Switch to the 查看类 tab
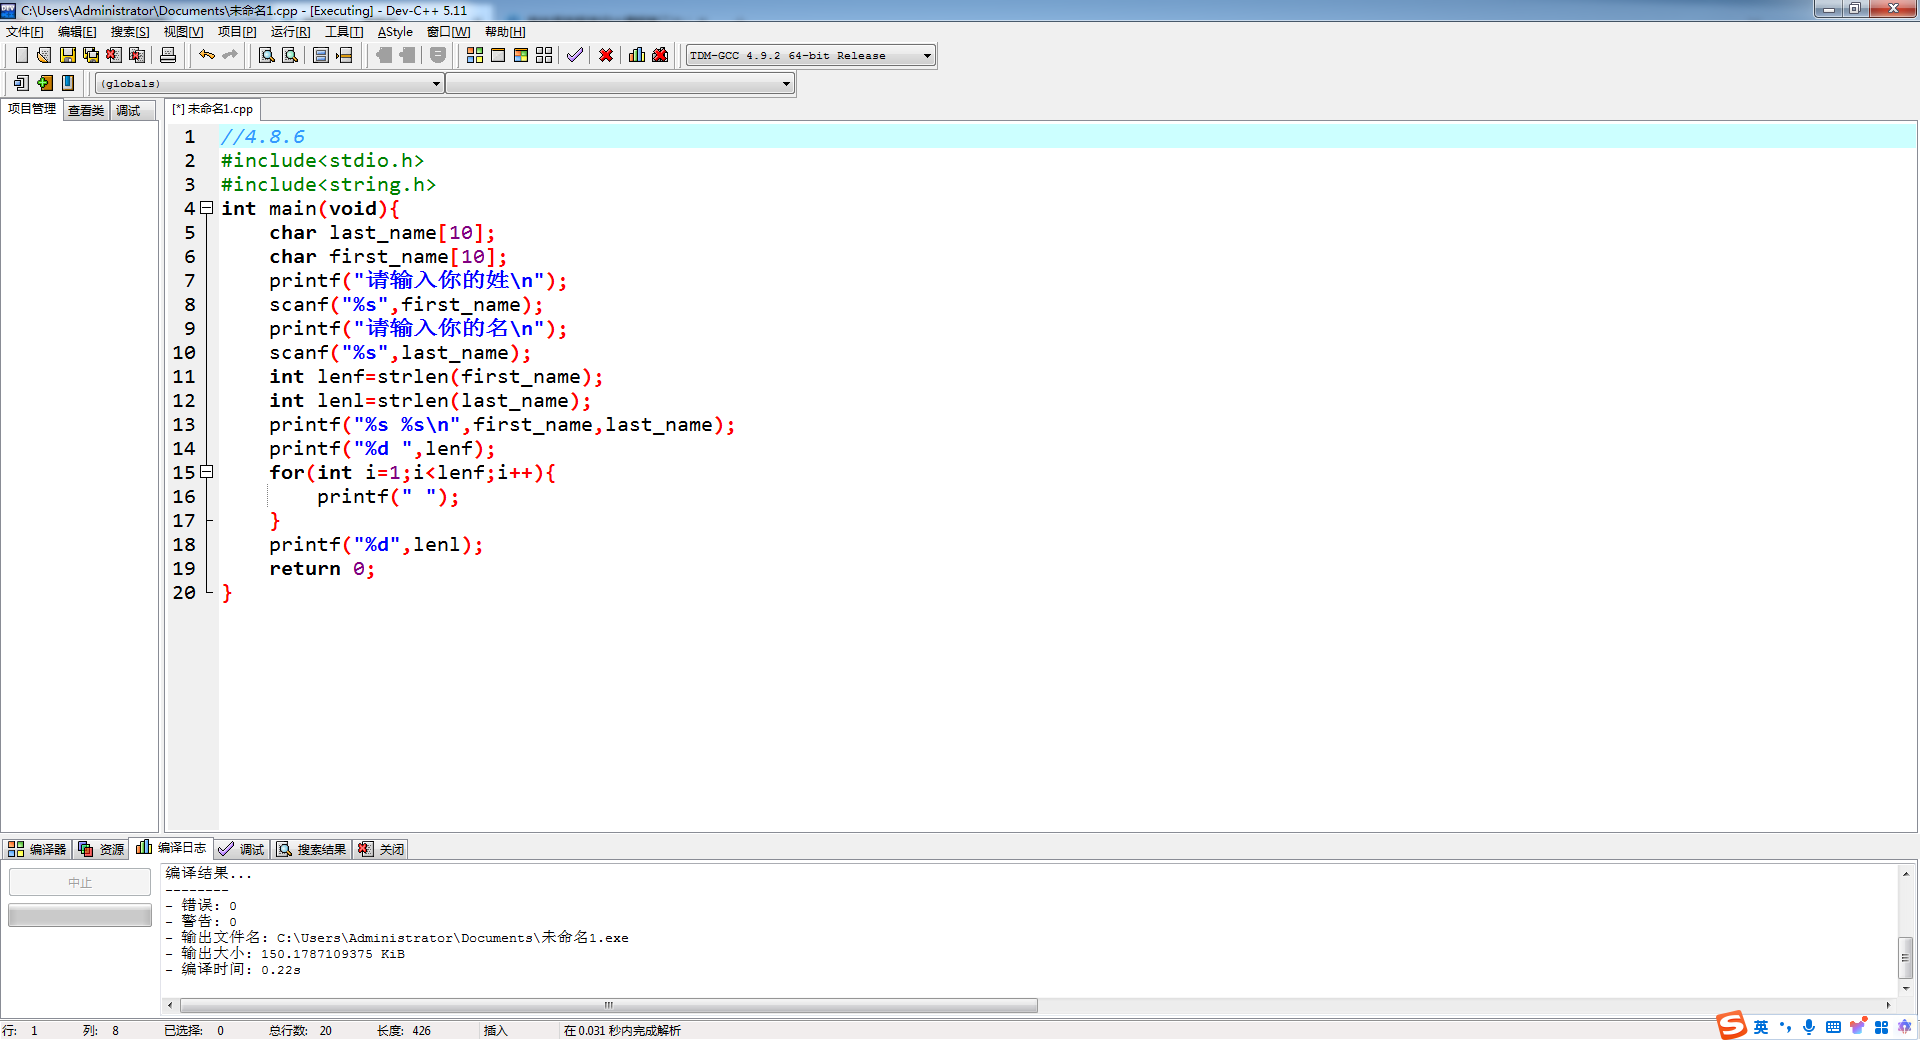The image size is (1920, 1040). pos(86,110)
